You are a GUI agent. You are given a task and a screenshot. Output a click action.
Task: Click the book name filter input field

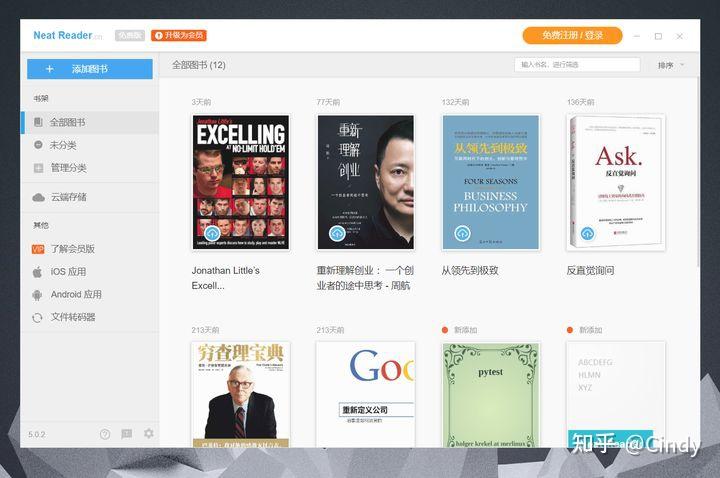[577, 65]
